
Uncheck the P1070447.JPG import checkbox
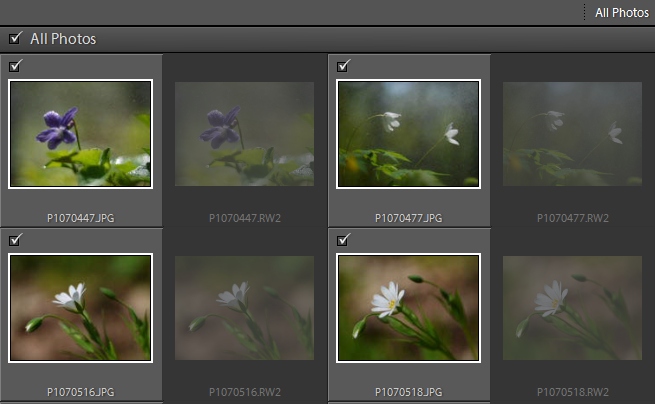(15, 66)
